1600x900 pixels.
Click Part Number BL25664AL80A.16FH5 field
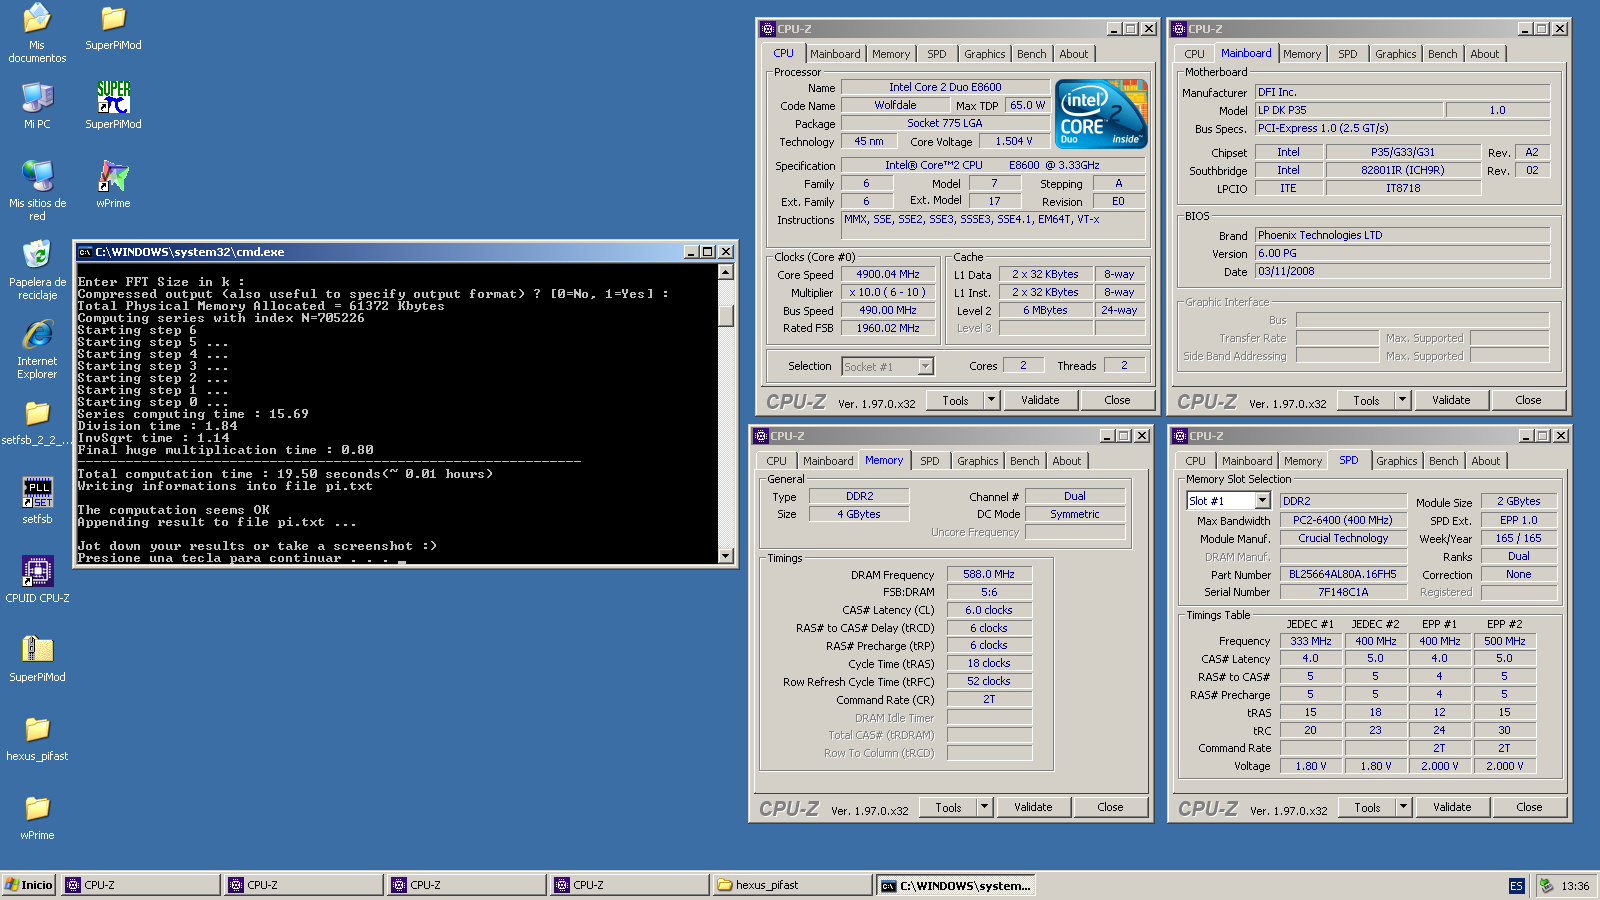(x=1343, y=574)
